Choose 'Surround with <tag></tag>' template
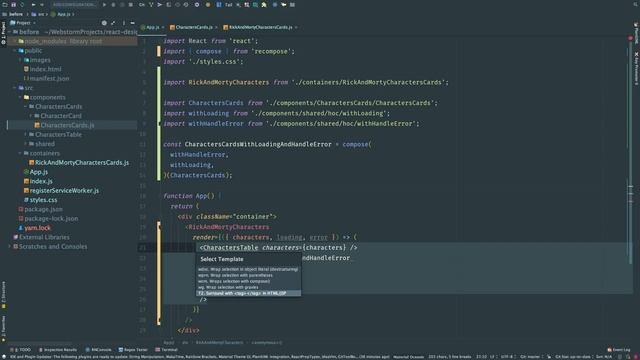 248,293
